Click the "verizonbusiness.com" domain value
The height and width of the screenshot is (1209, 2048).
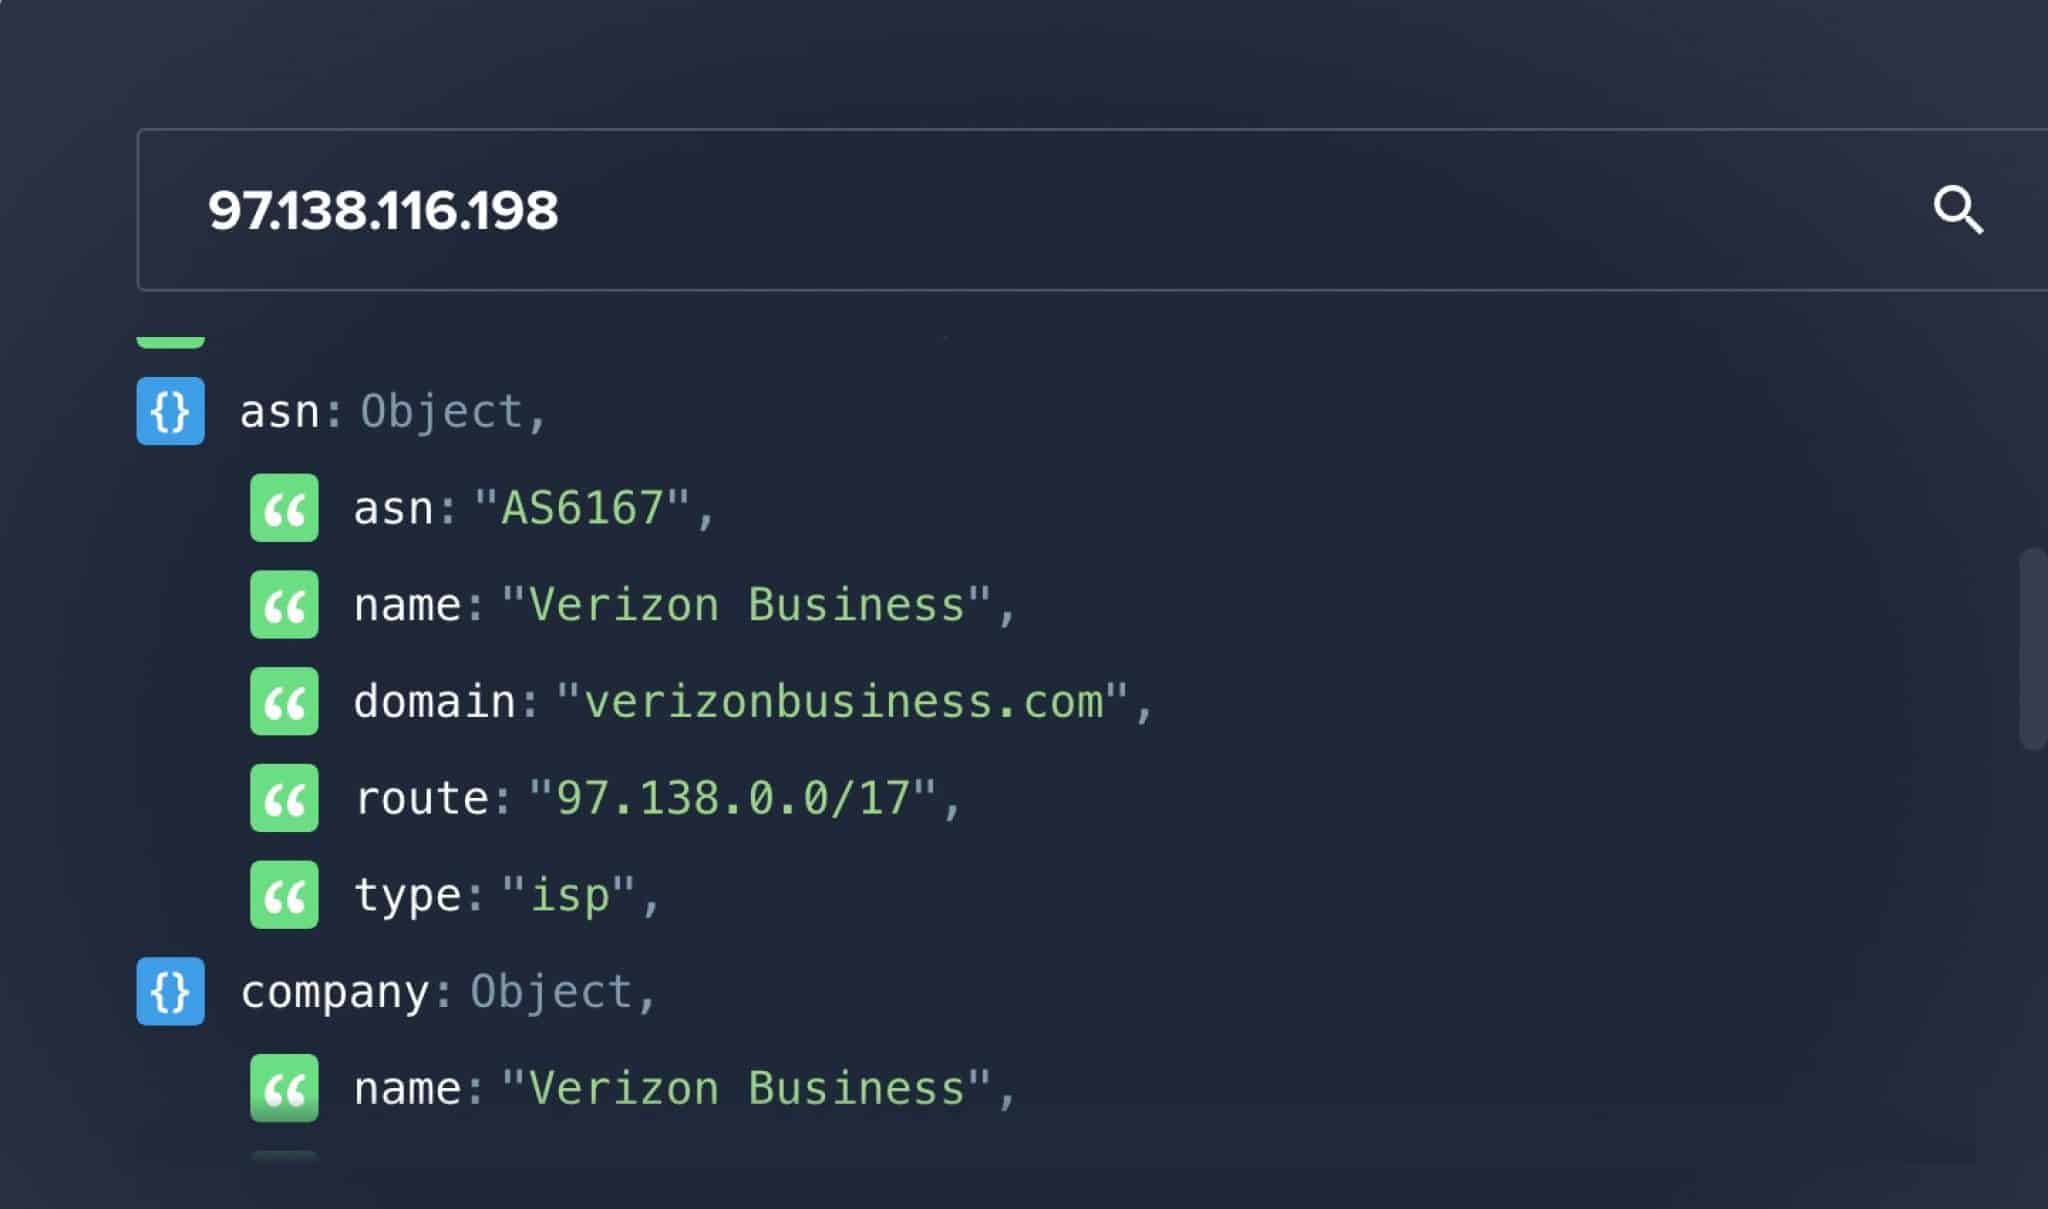(843, 701)
